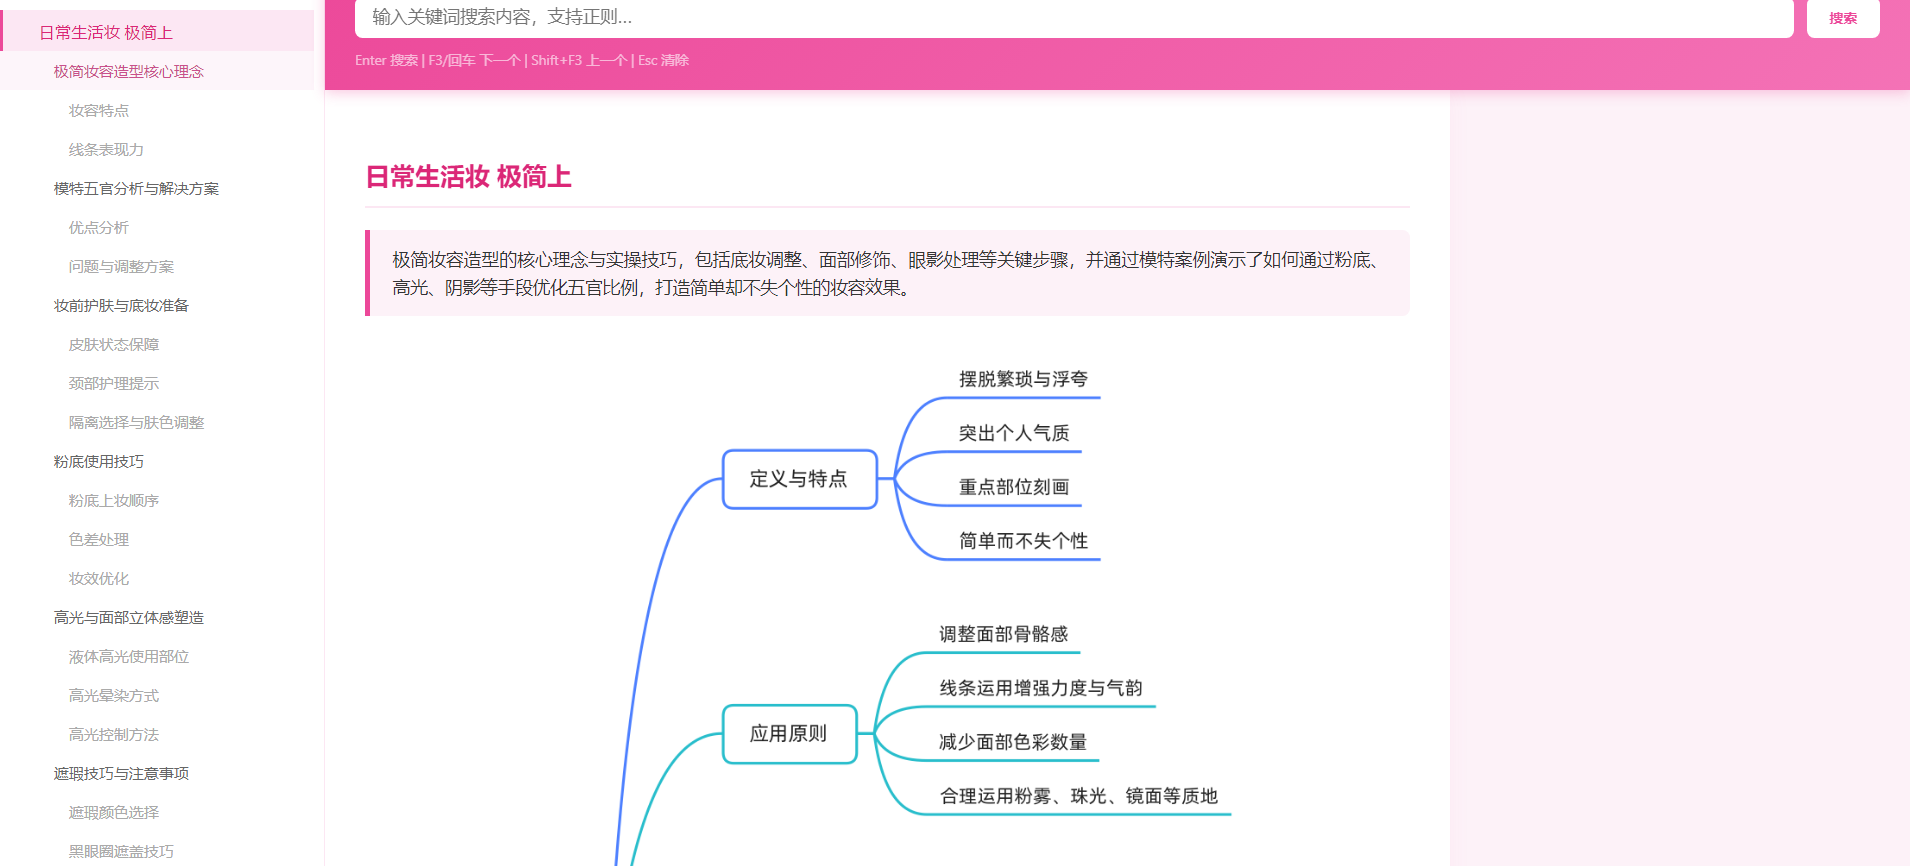1920x866 pixels.
Task: Navigate to 液体高光使用部位 item
Action: pyautogui.click(x=128, y=657)
